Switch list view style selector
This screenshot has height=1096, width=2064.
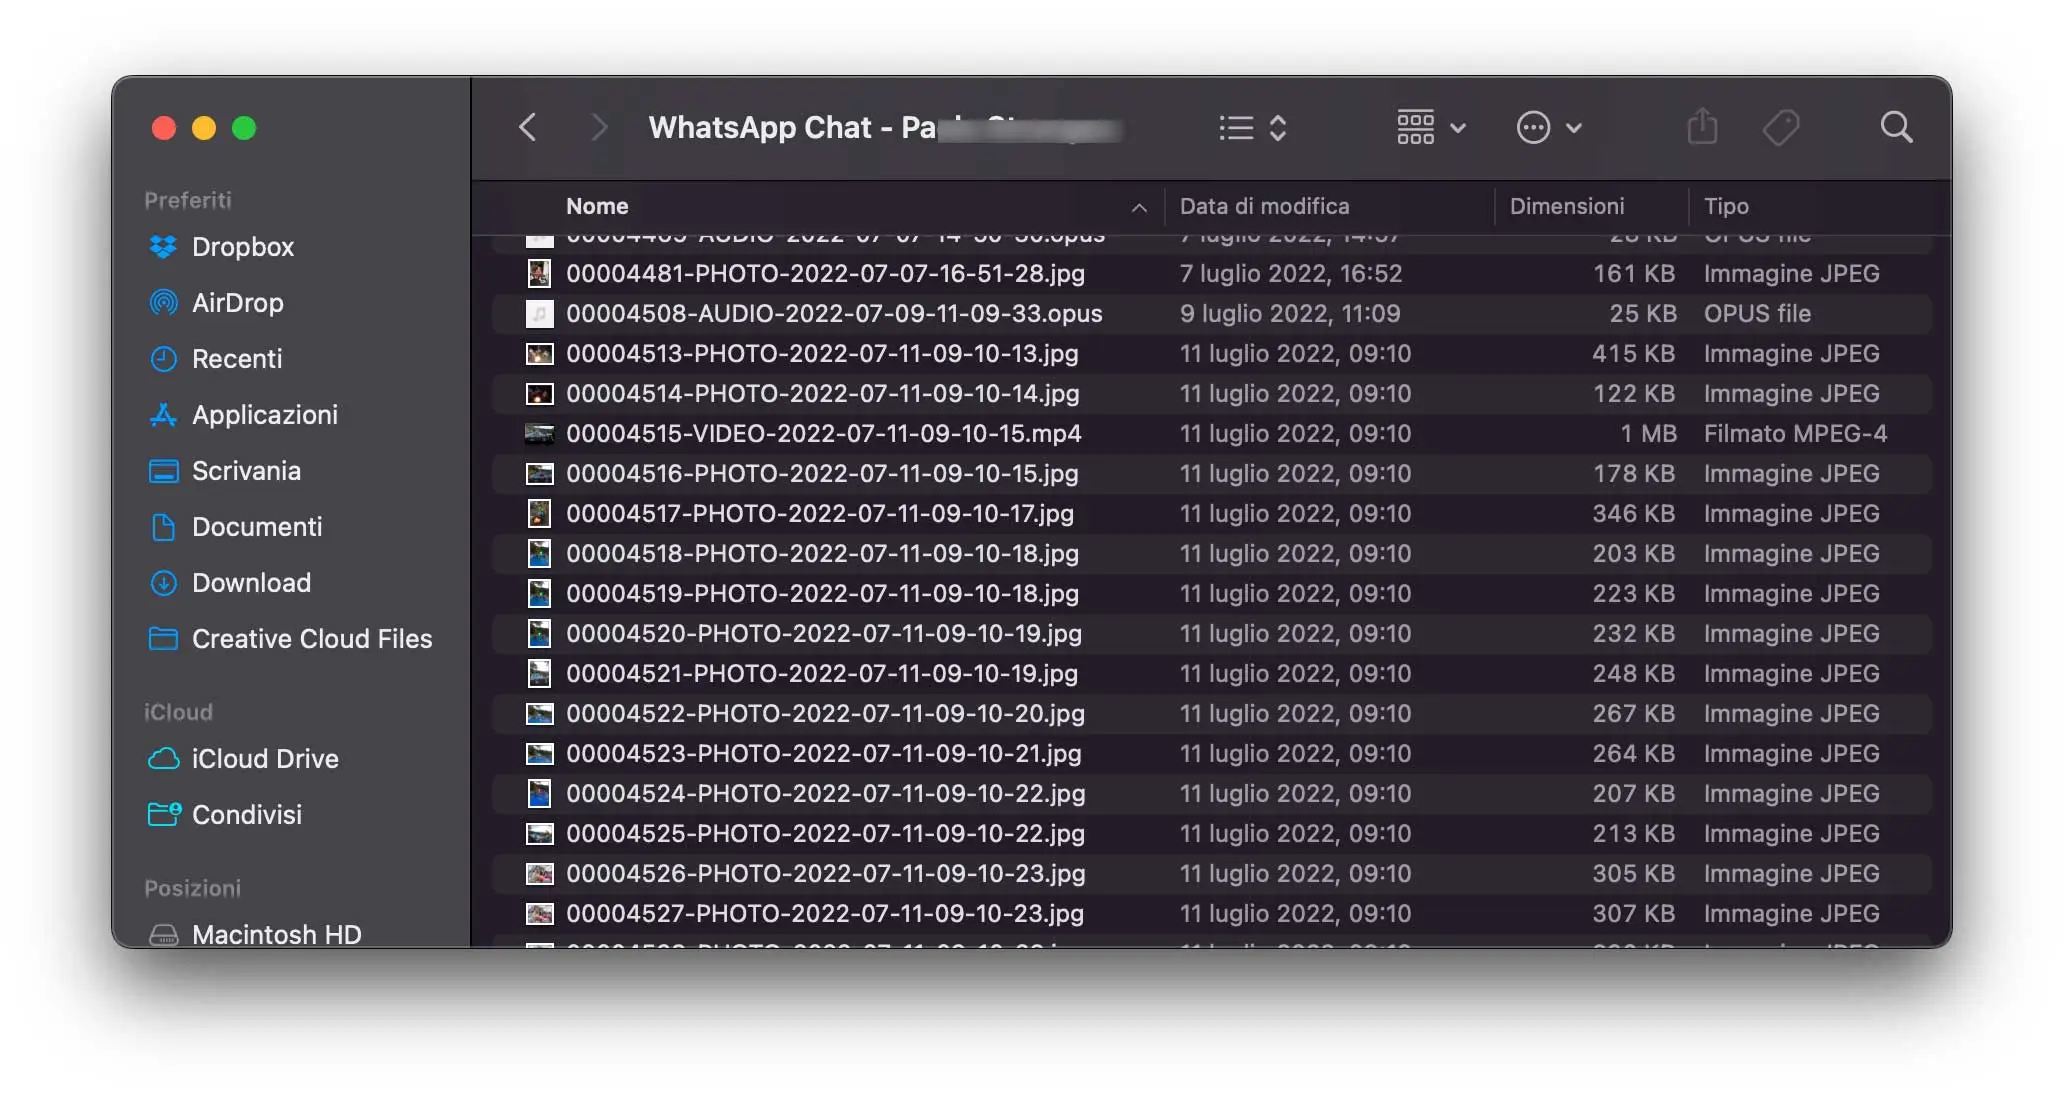(1252, 128)
